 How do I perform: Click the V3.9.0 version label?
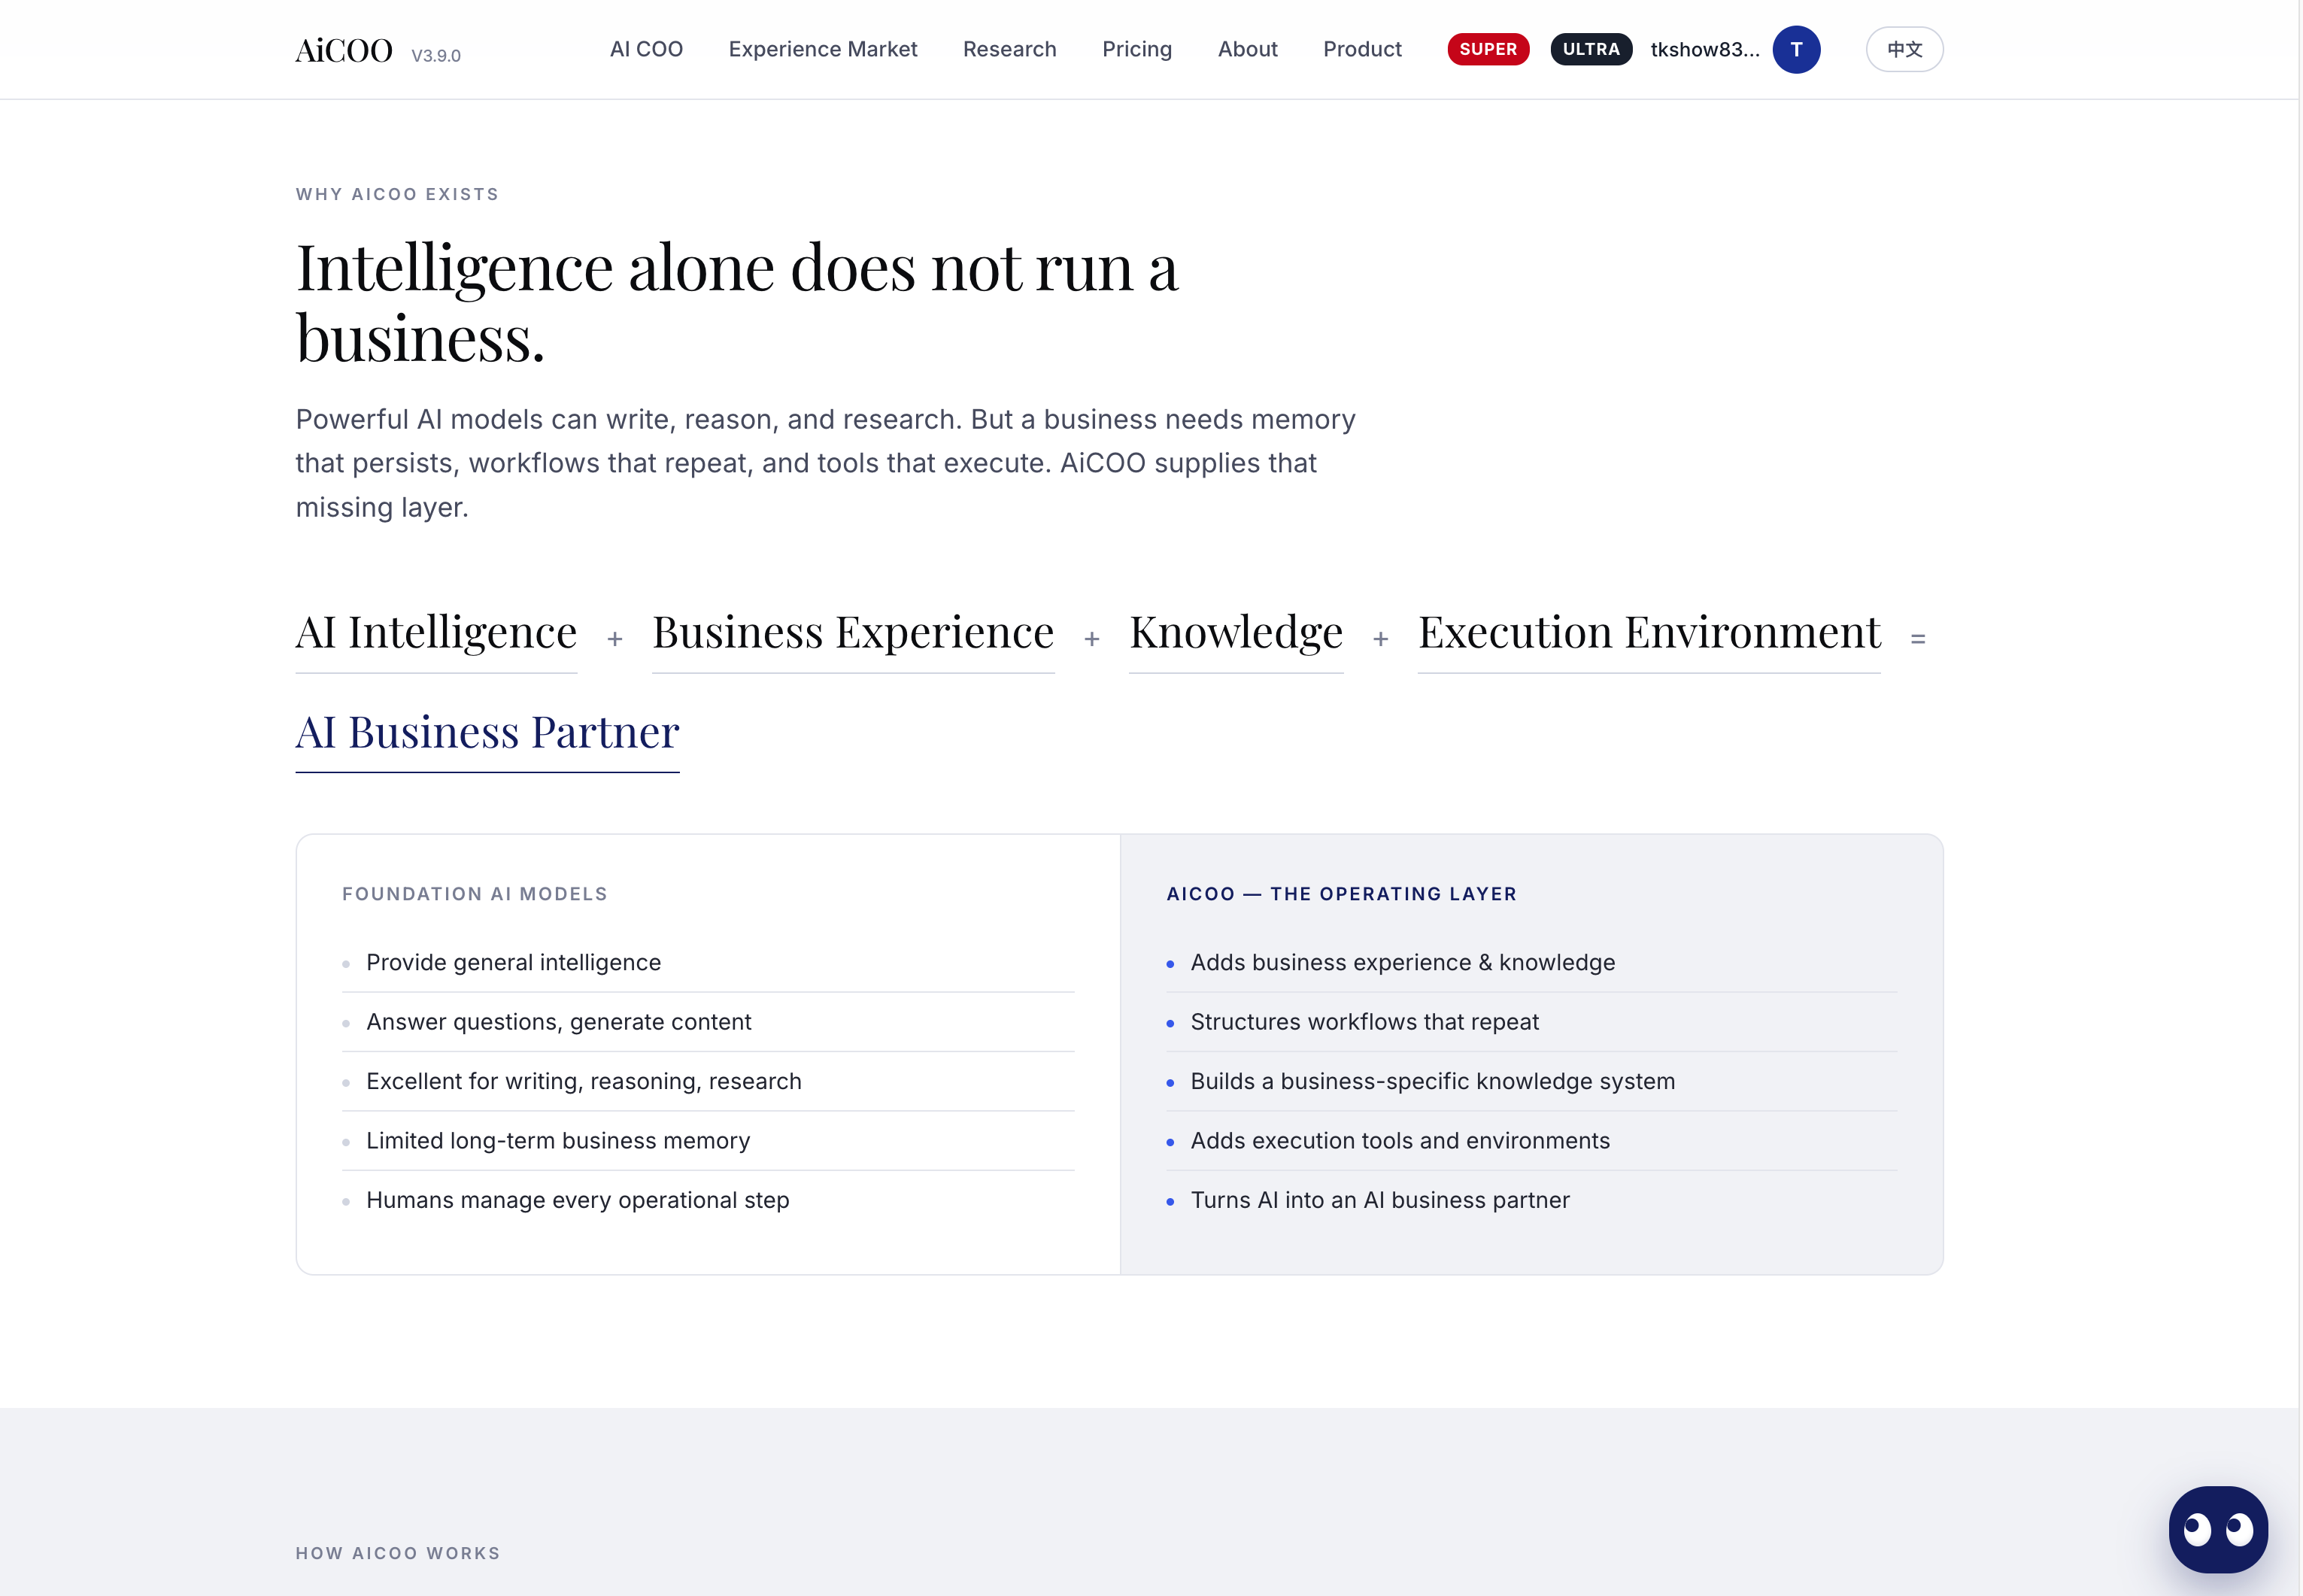pos(436,56)
